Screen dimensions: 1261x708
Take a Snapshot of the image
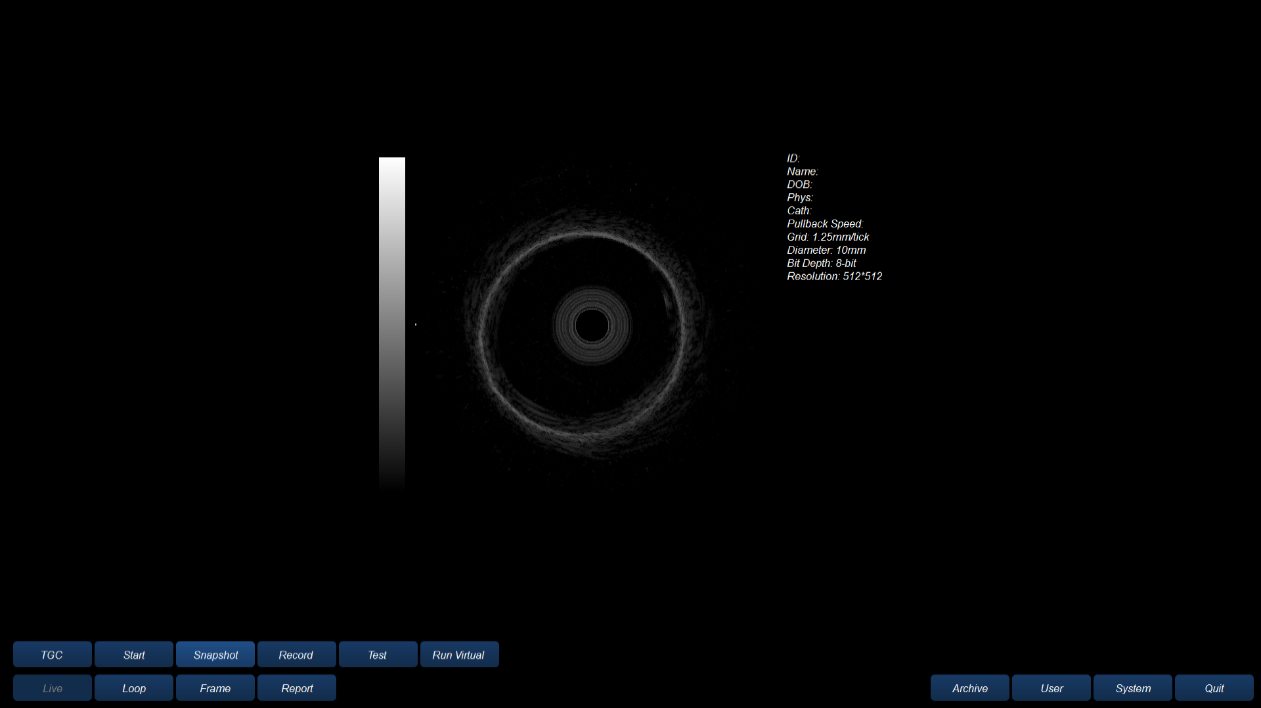(x=215, y=655)
